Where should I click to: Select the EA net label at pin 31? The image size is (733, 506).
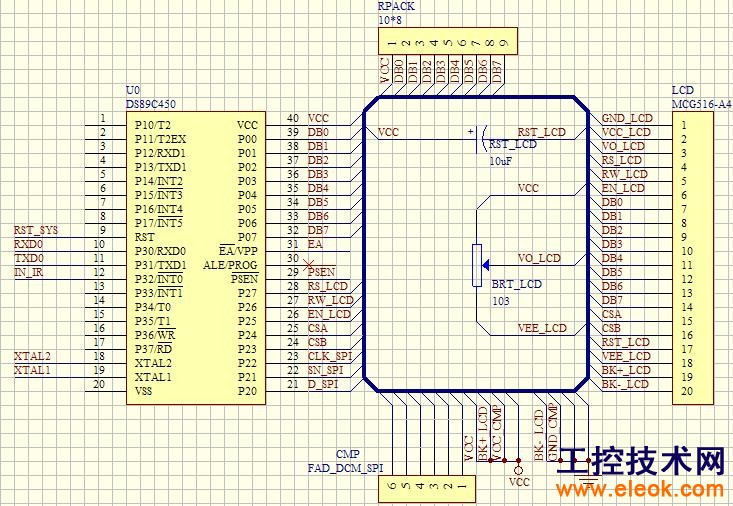click(315, 244)
